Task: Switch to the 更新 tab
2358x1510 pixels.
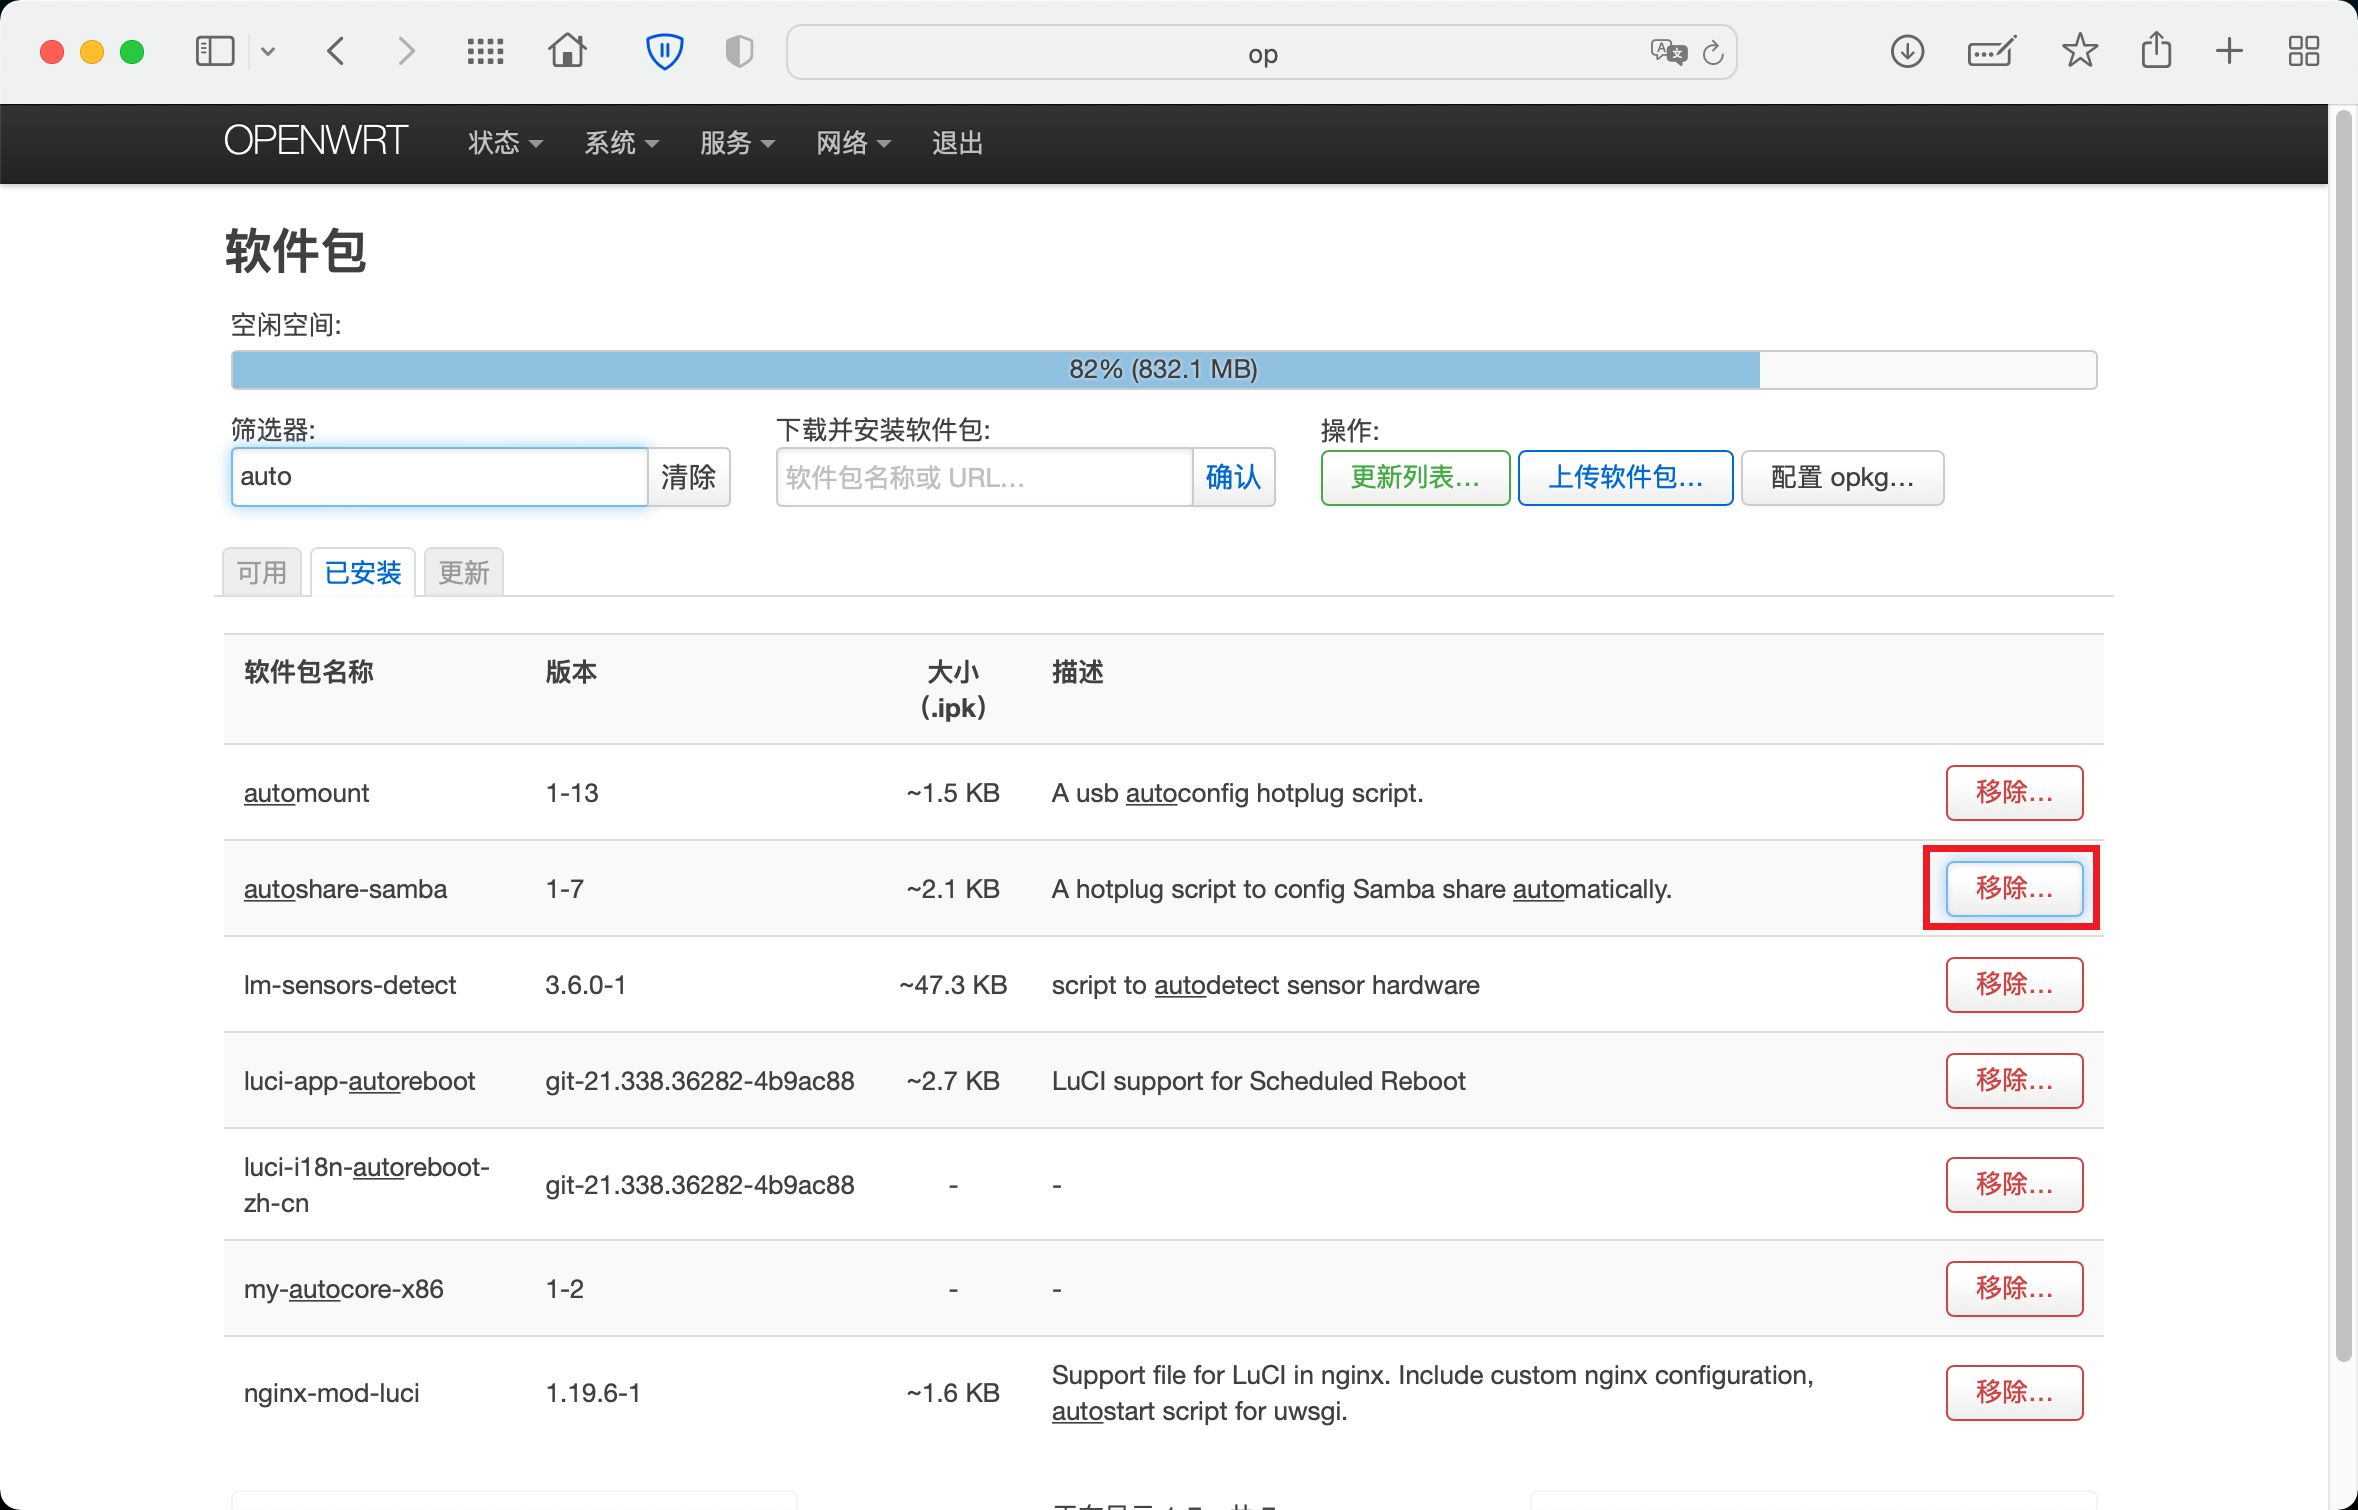Action: (463, 573)
